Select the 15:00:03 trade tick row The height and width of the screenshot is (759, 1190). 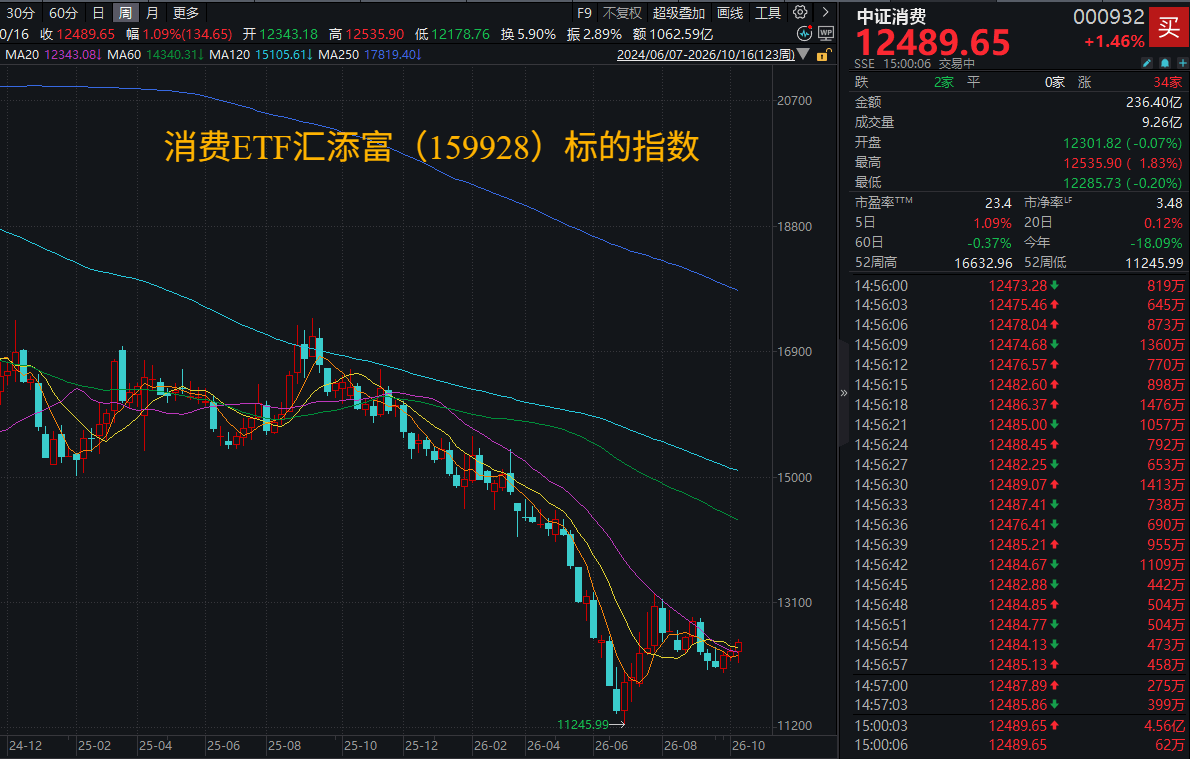pos(1019,726)
